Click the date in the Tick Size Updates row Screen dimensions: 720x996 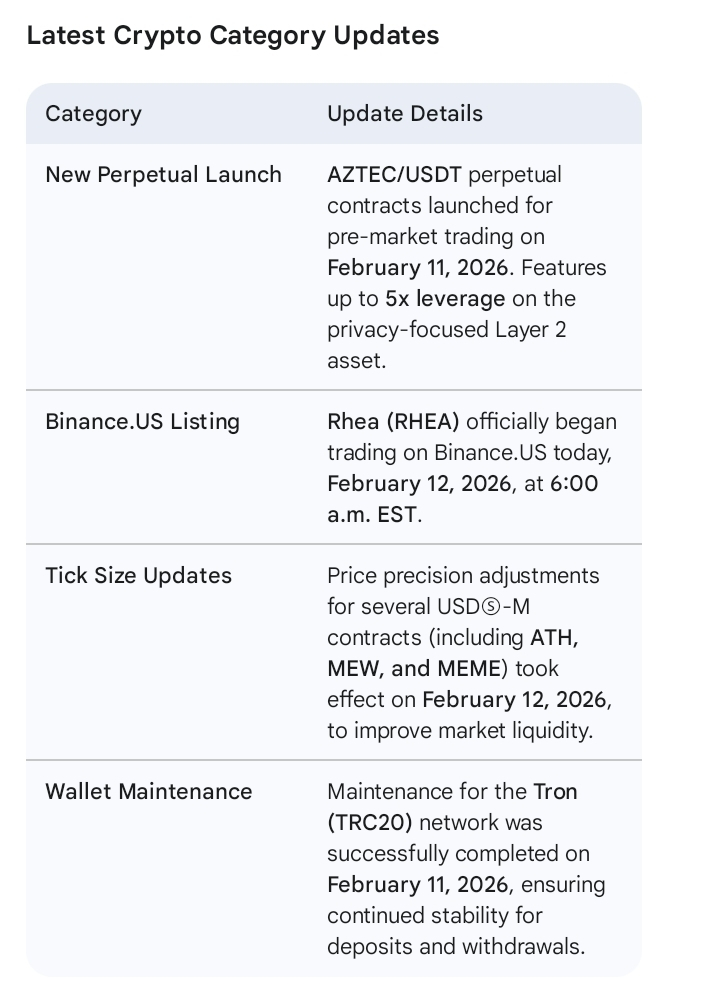tap(515, 699)
